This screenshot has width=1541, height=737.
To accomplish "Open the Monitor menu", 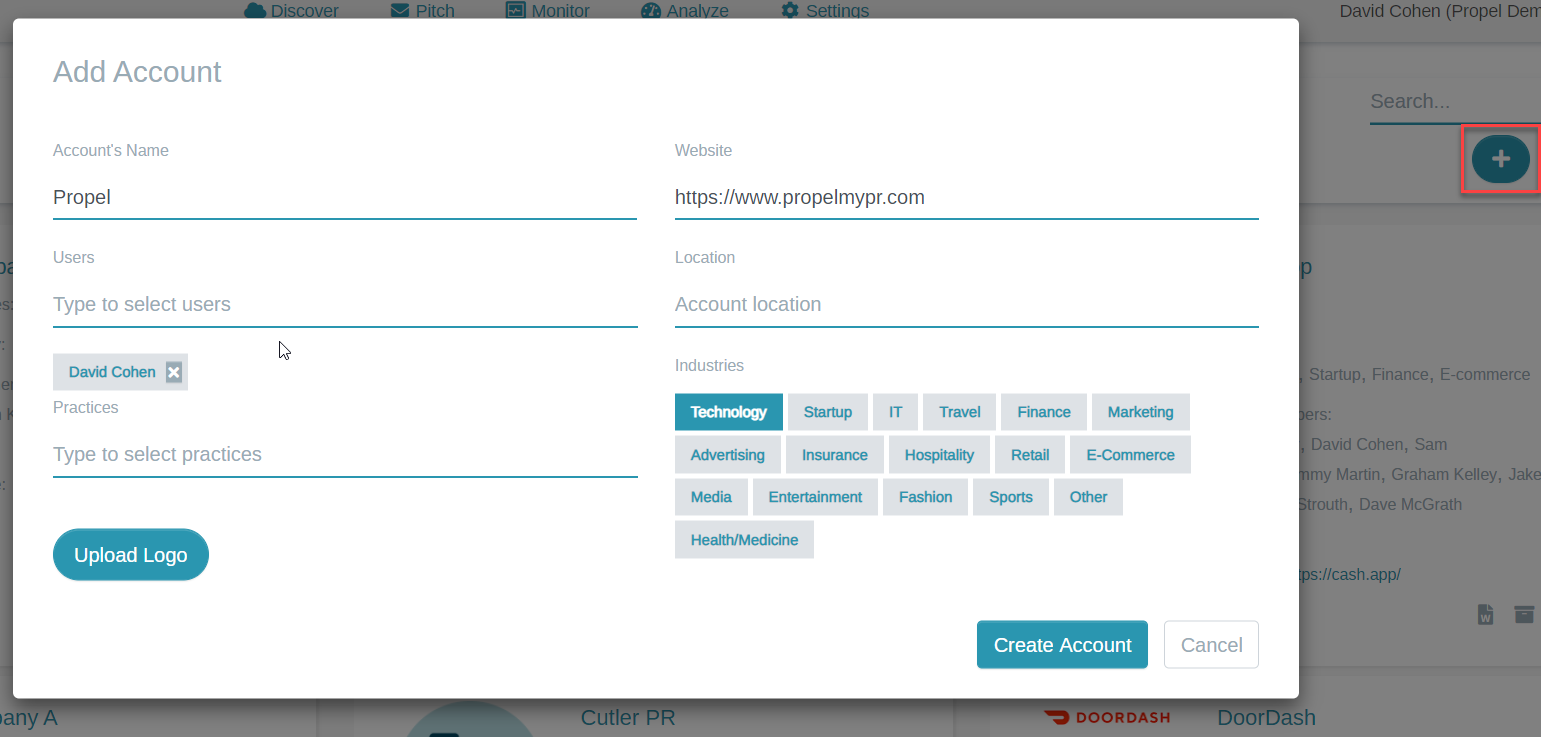I will [548, 11].
